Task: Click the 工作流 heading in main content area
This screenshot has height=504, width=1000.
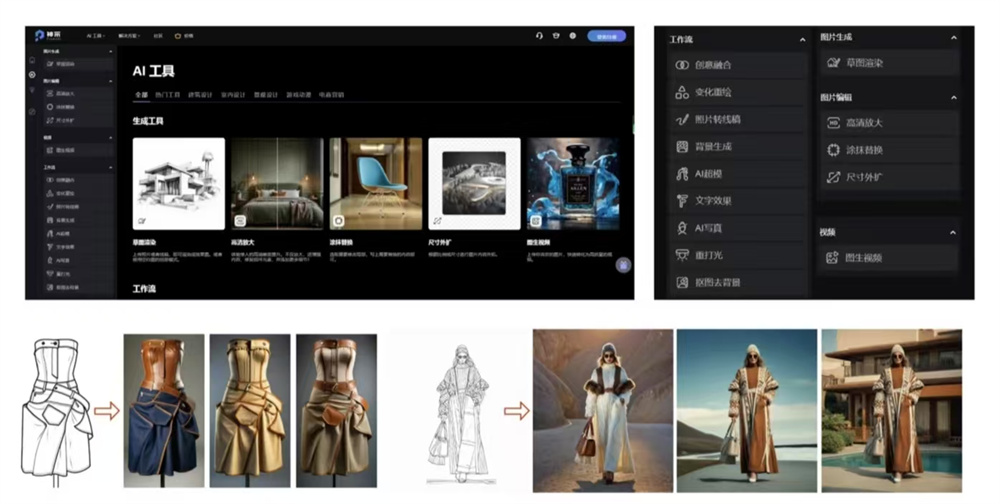Action: (144, 289)
